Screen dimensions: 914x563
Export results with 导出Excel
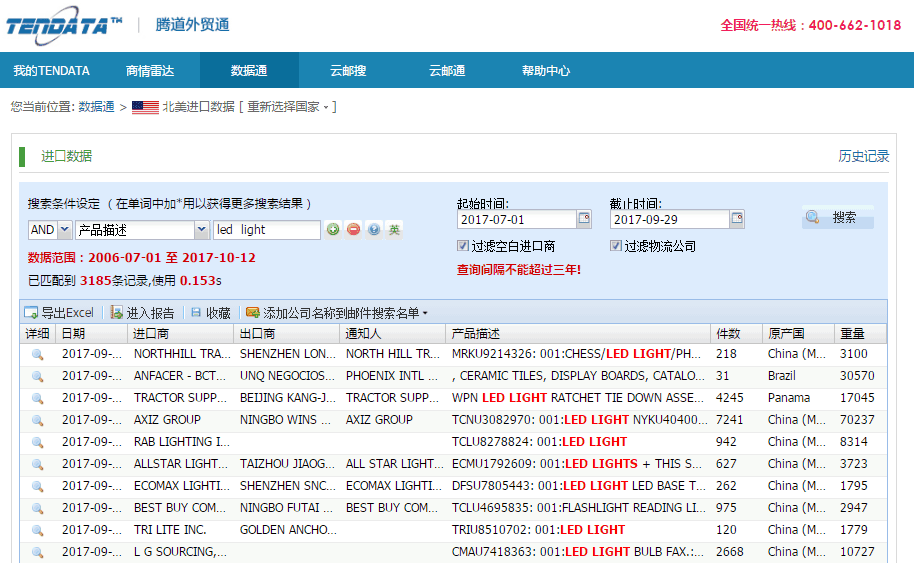[59, 313]
